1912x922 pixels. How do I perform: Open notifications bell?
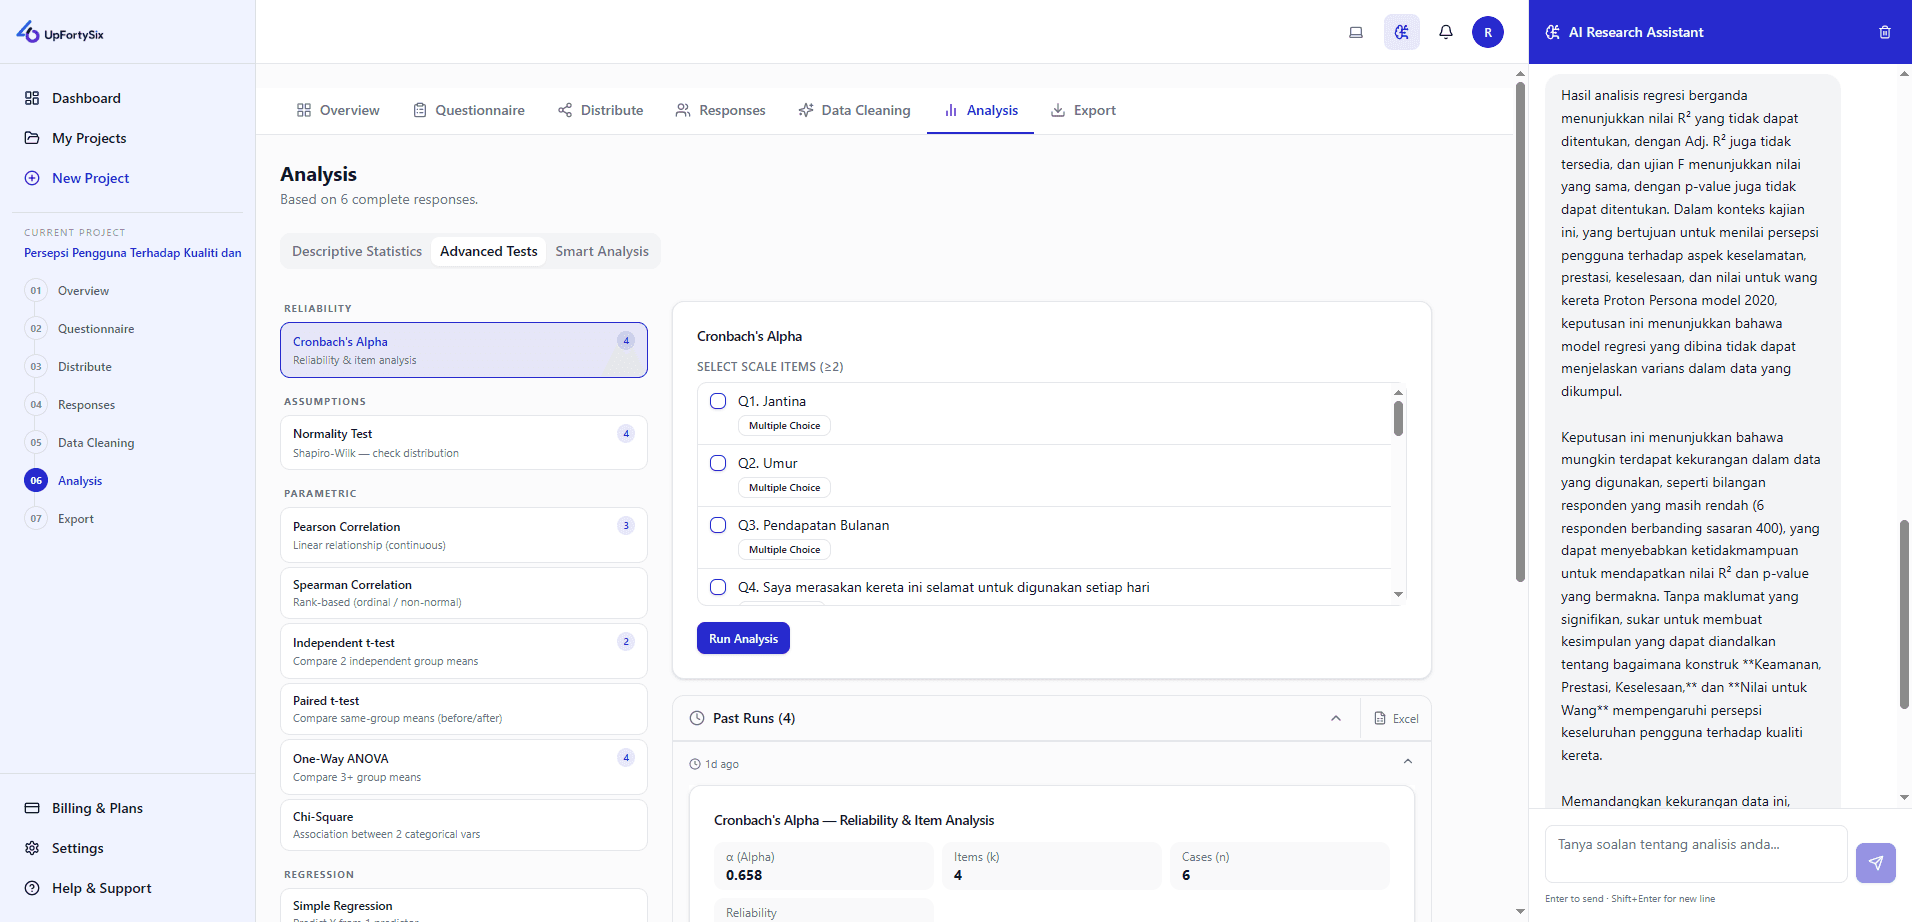coord(1446,32)
